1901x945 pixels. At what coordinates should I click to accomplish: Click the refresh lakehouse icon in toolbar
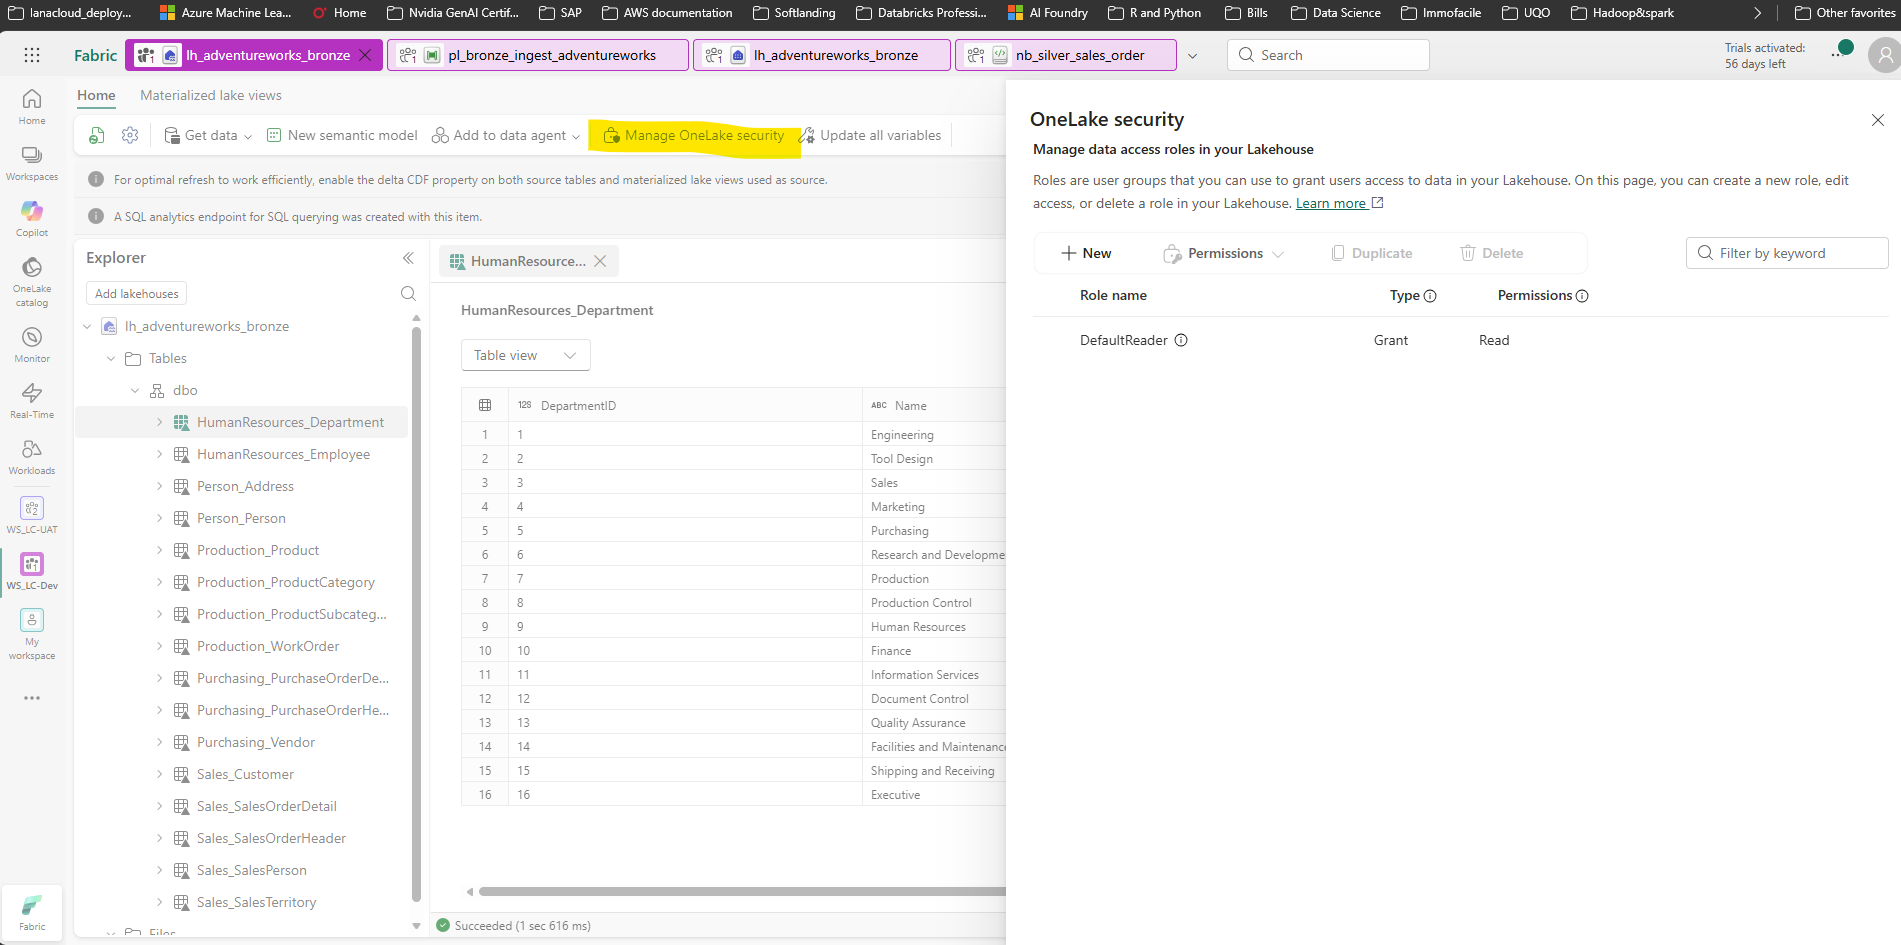(97, 135)
